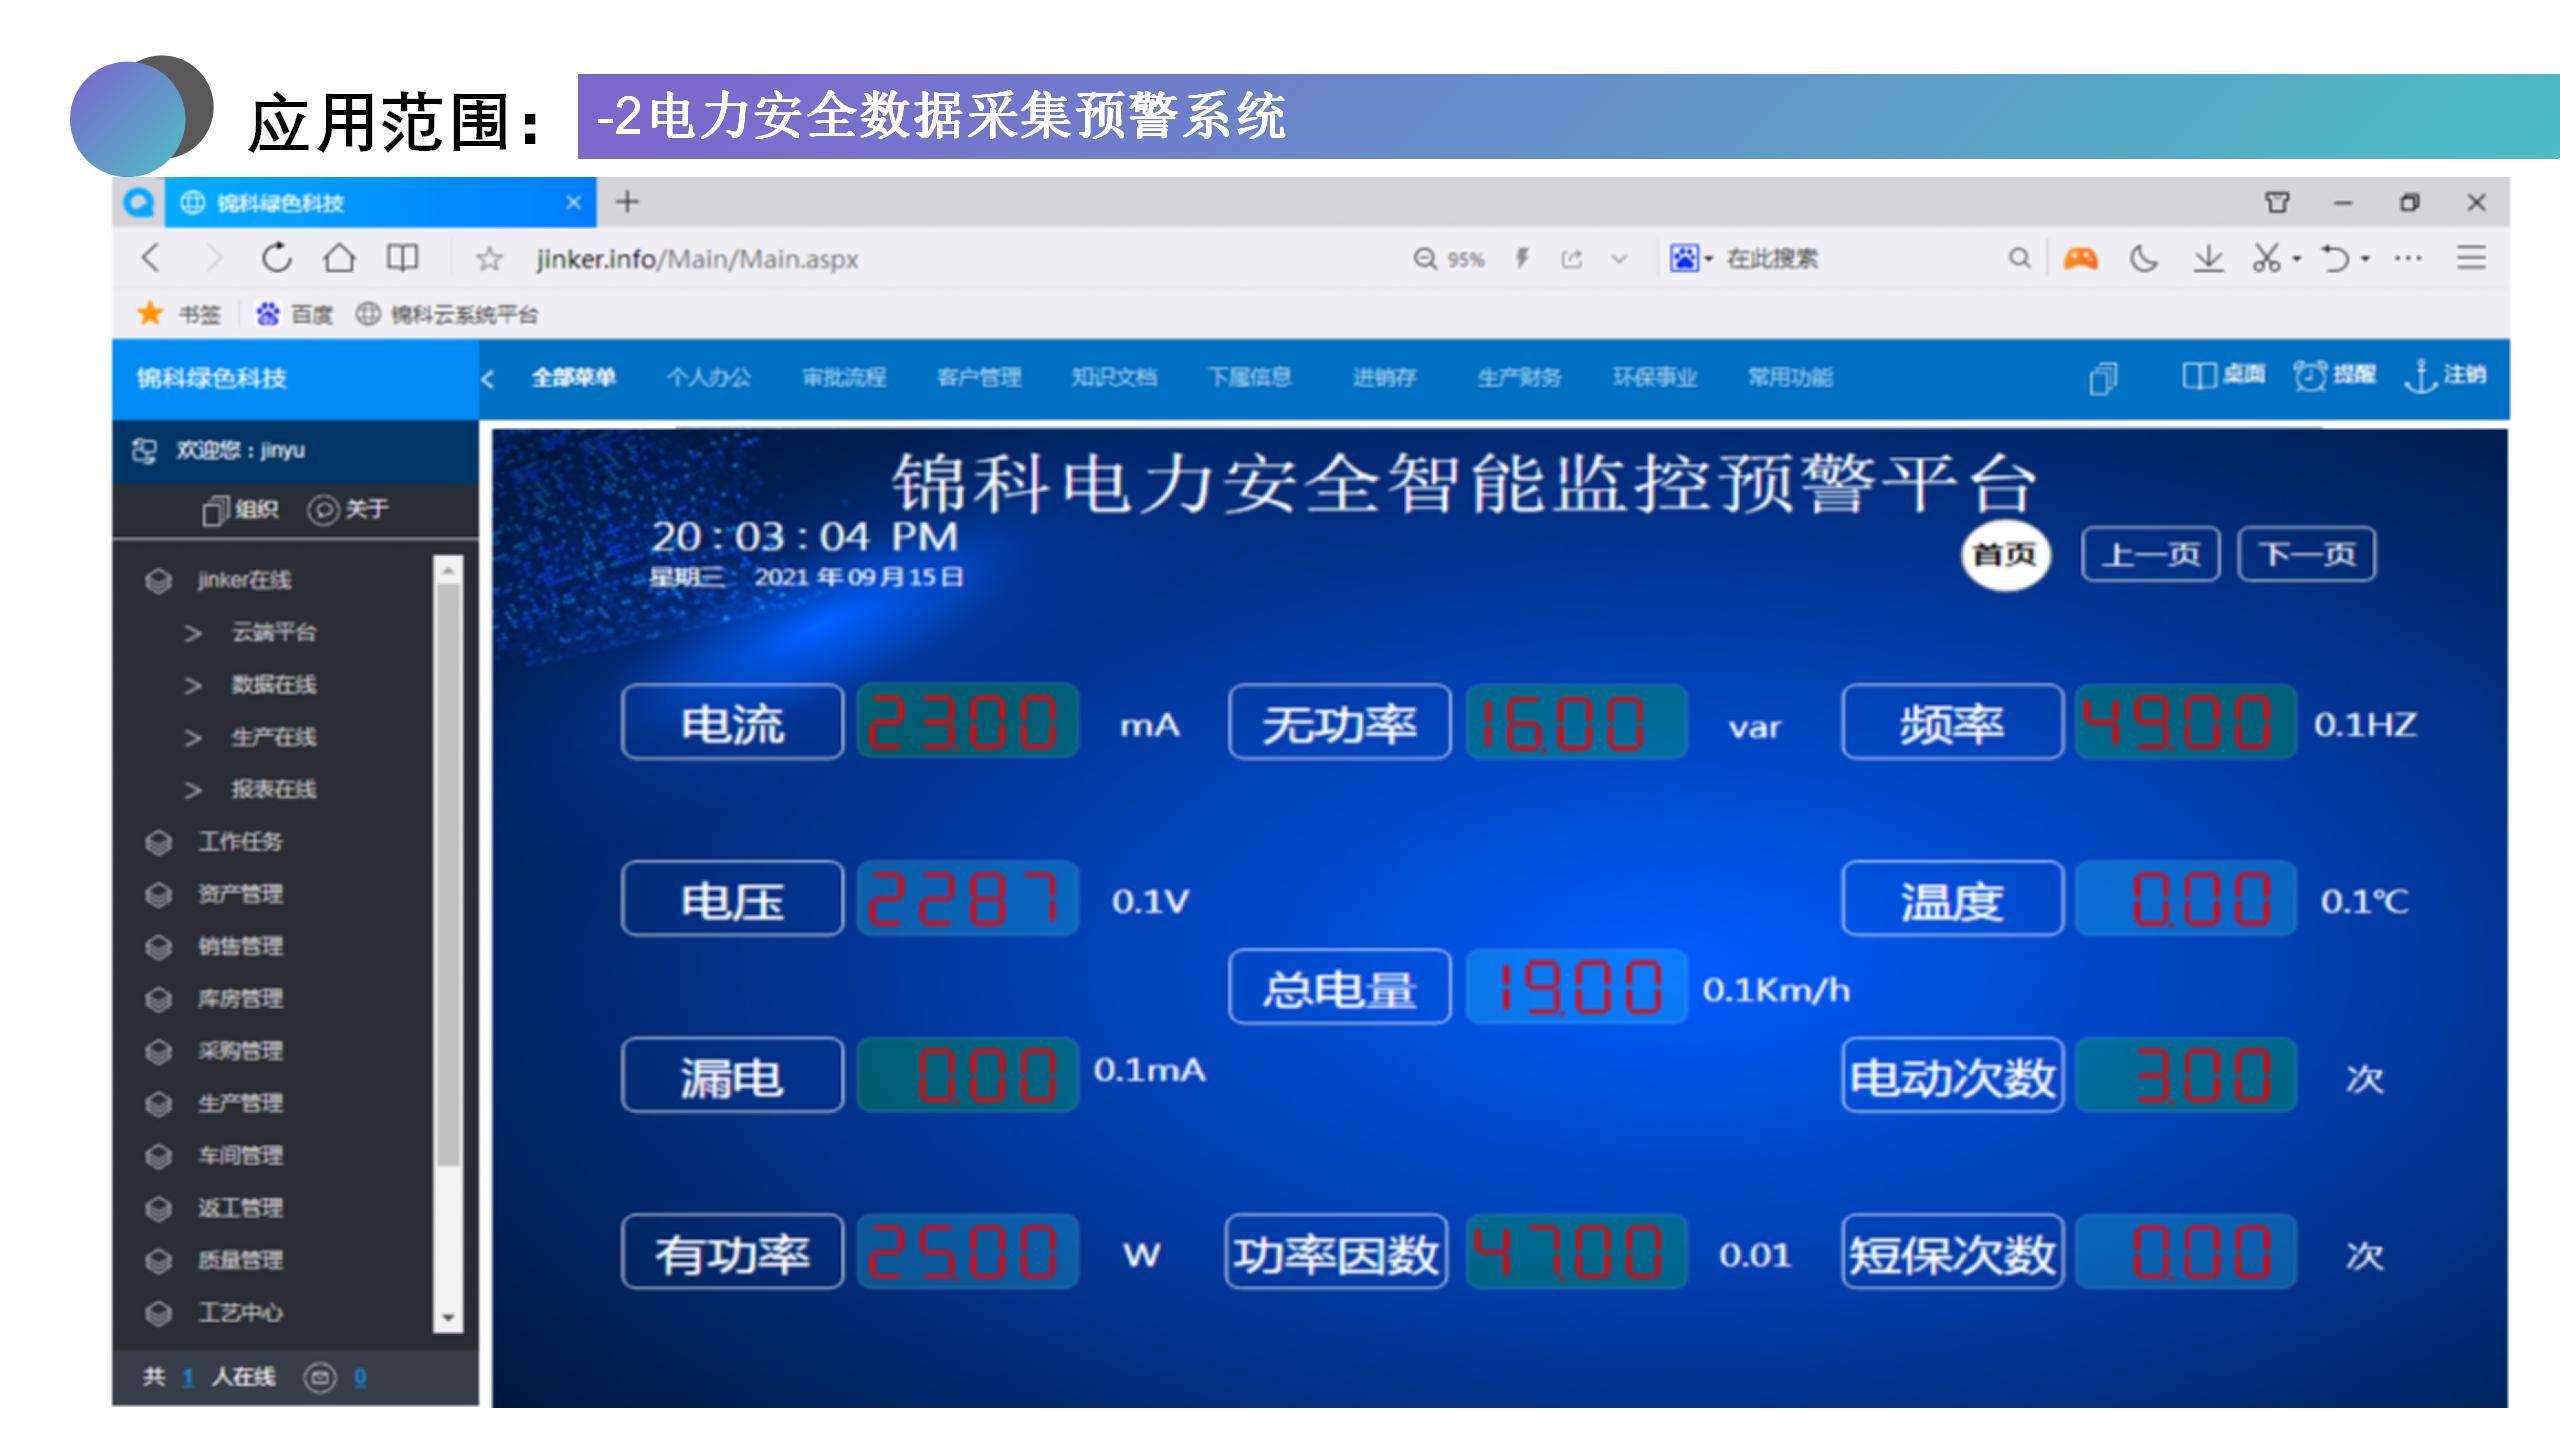Click the browser refresh icon
Screen dimensions: 2560x1440
pyautogui.click(x=276, y=258)
